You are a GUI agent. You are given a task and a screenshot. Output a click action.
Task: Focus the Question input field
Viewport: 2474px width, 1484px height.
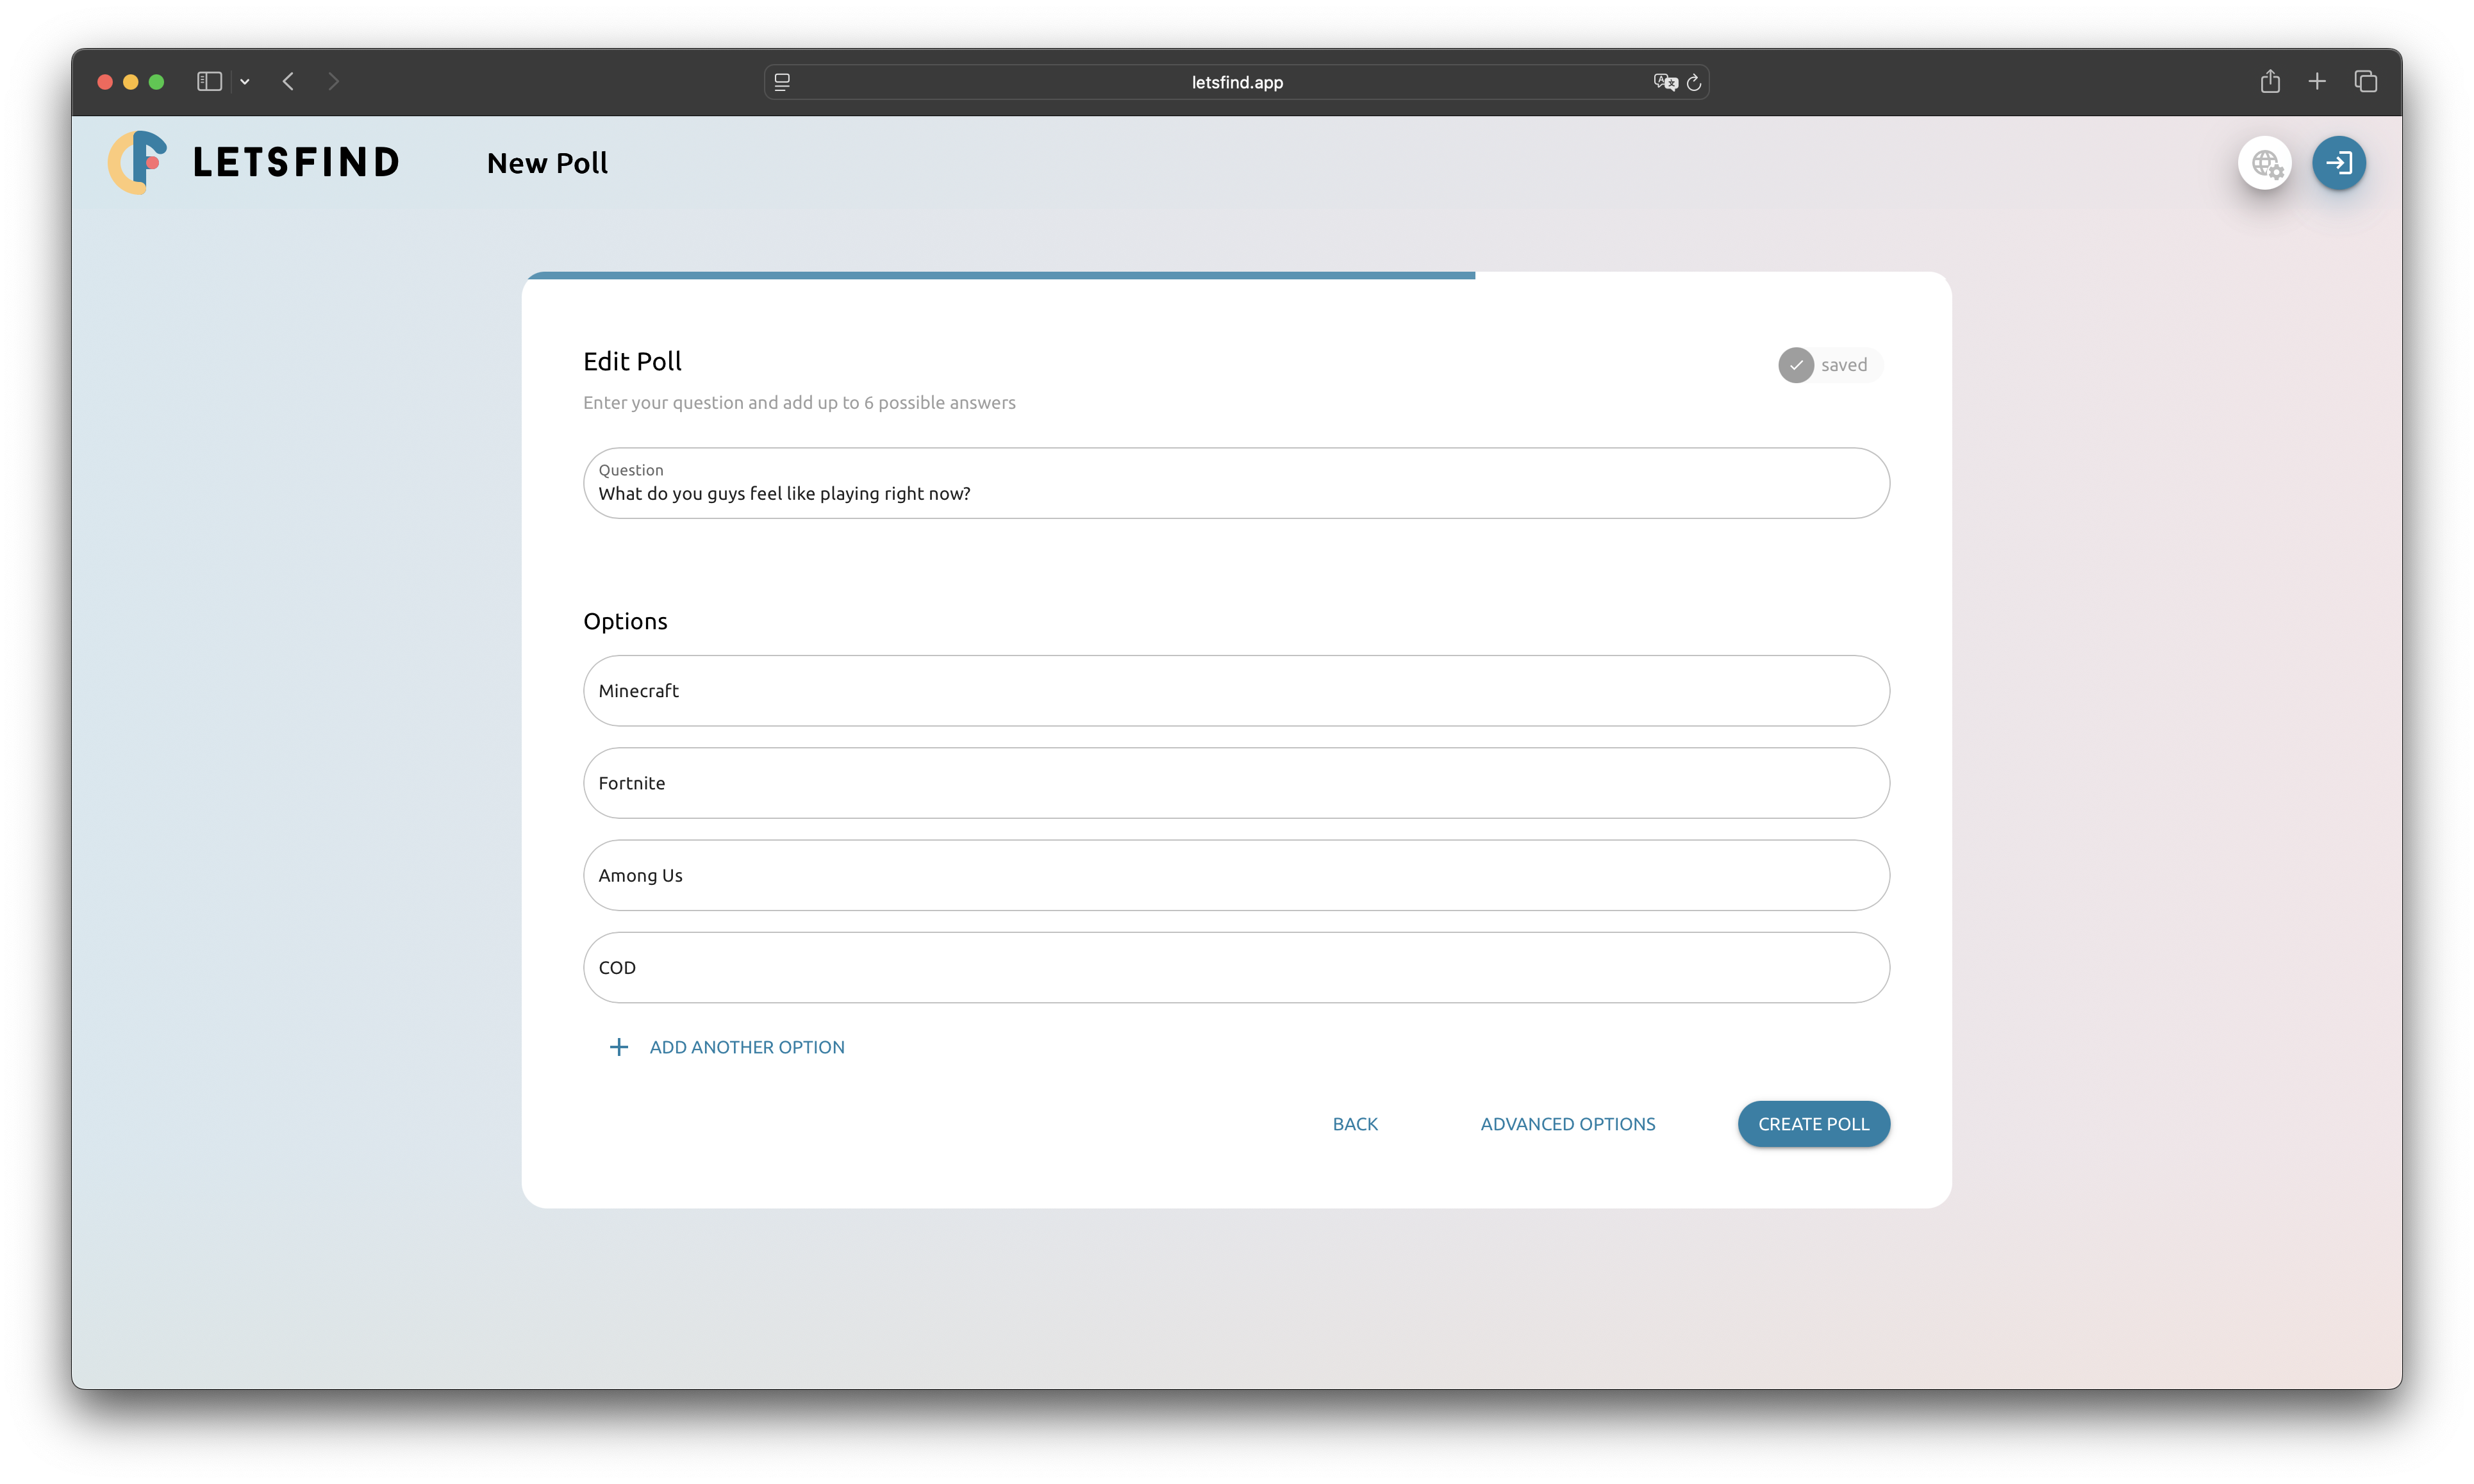coord(1236,483)
